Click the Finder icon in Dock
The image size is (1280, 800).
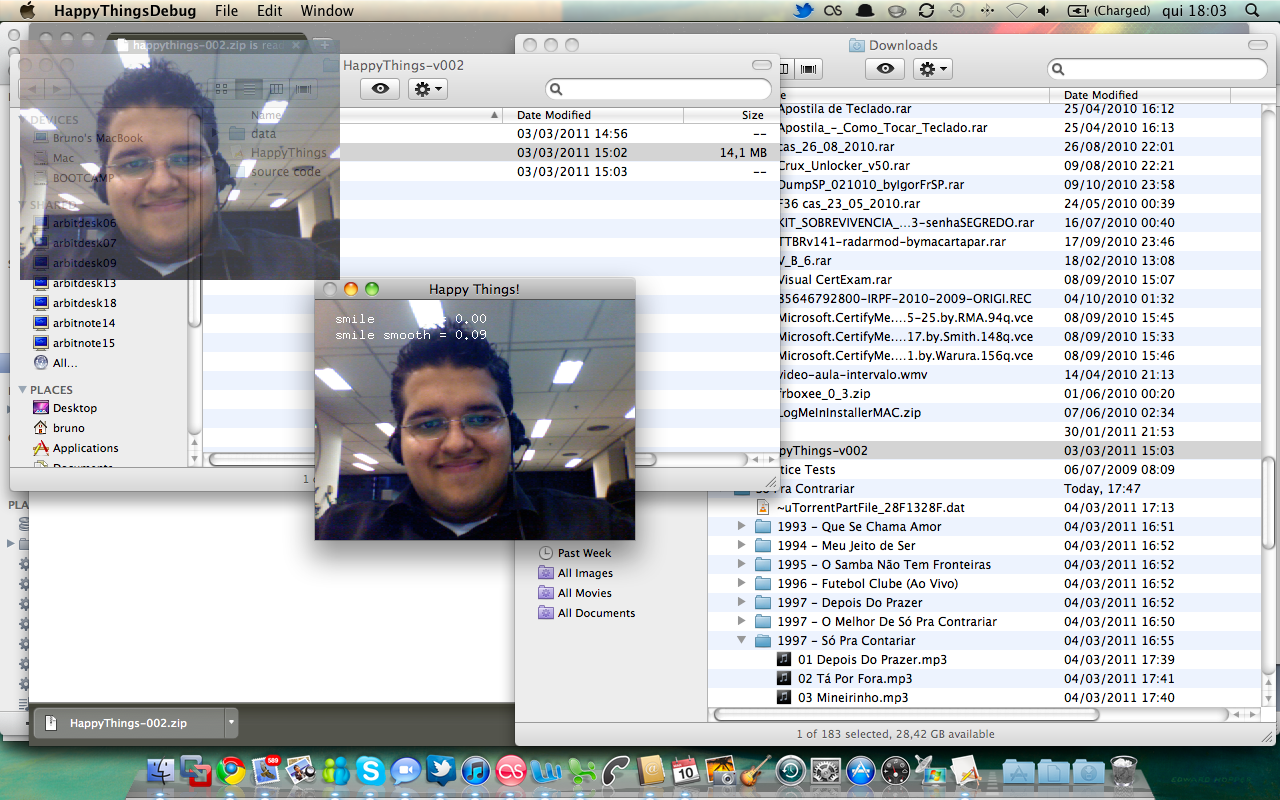tap(161, 770)
